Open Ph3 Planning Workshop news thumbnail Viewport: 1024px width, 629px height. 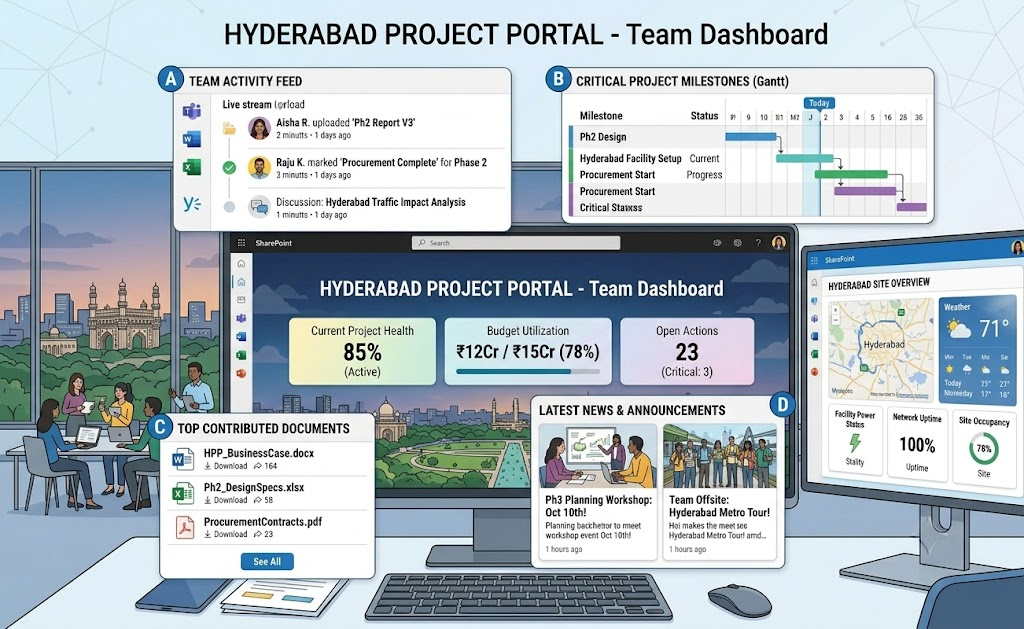[598, 457]
